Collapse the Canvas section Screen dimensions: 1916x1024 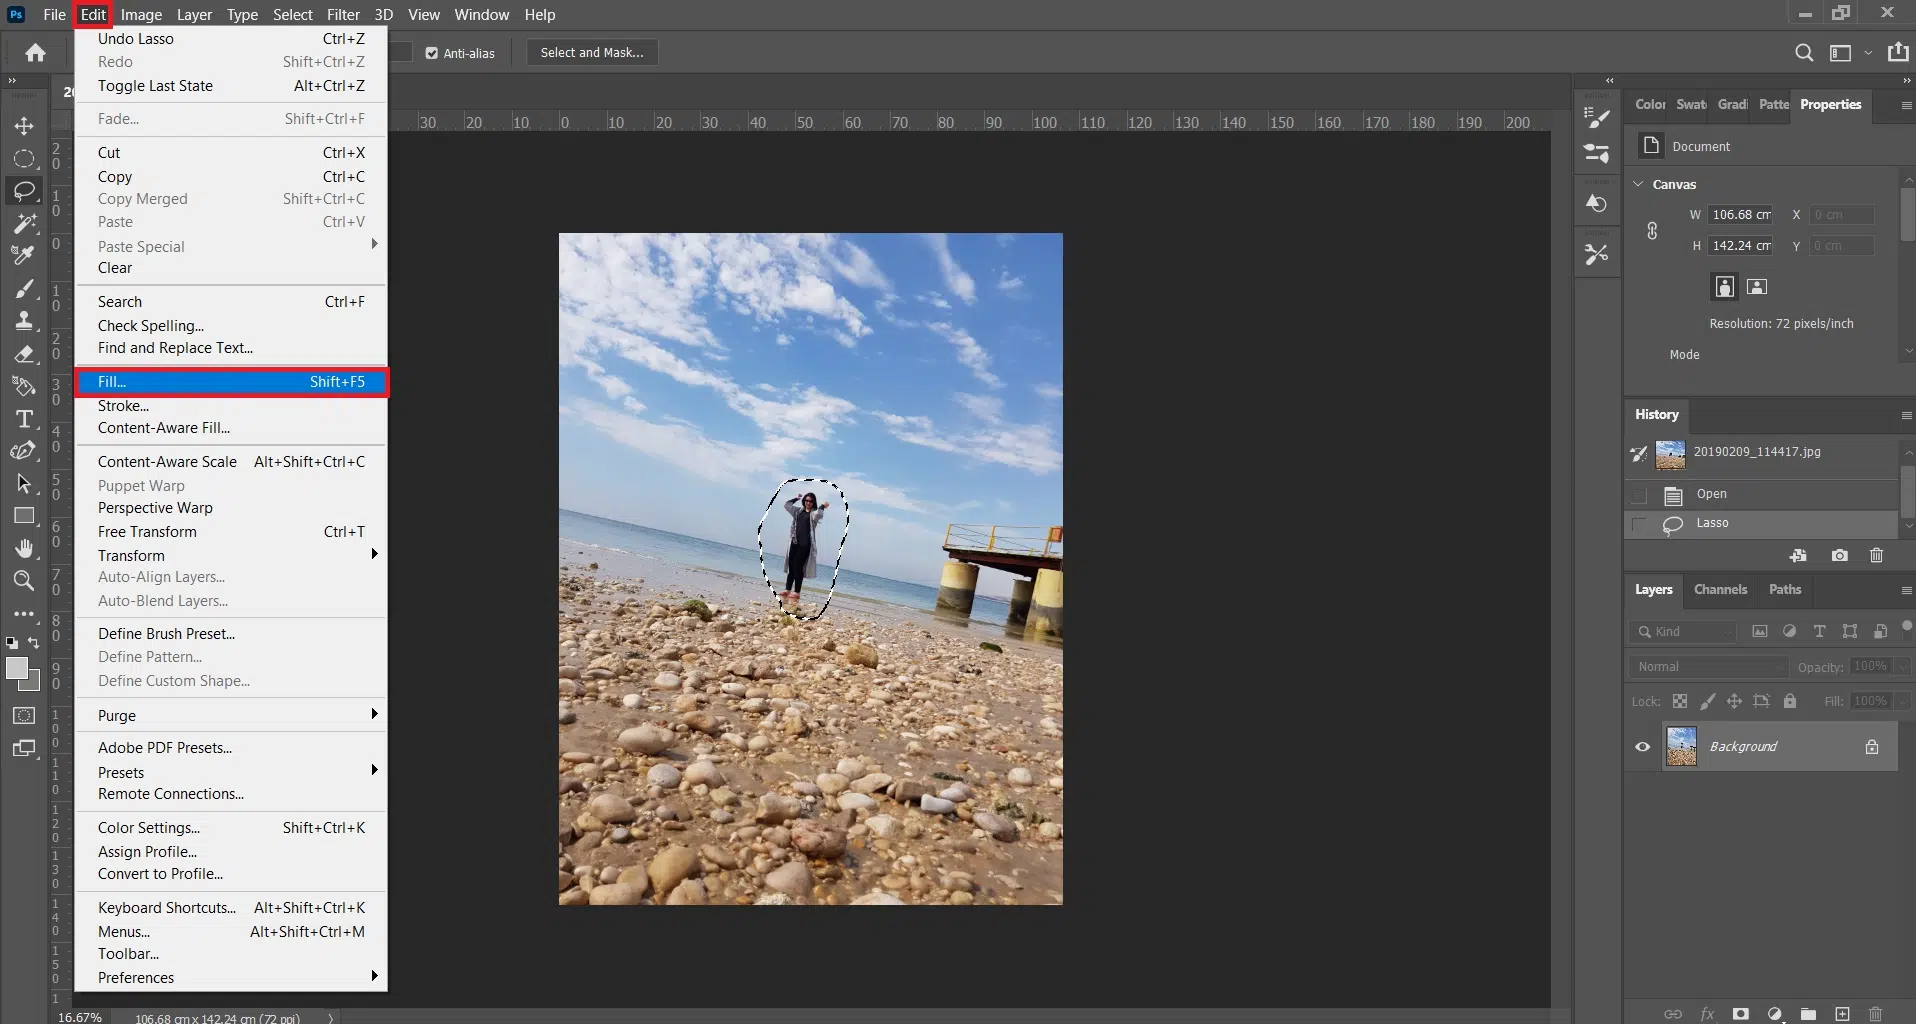point(1639,184)
